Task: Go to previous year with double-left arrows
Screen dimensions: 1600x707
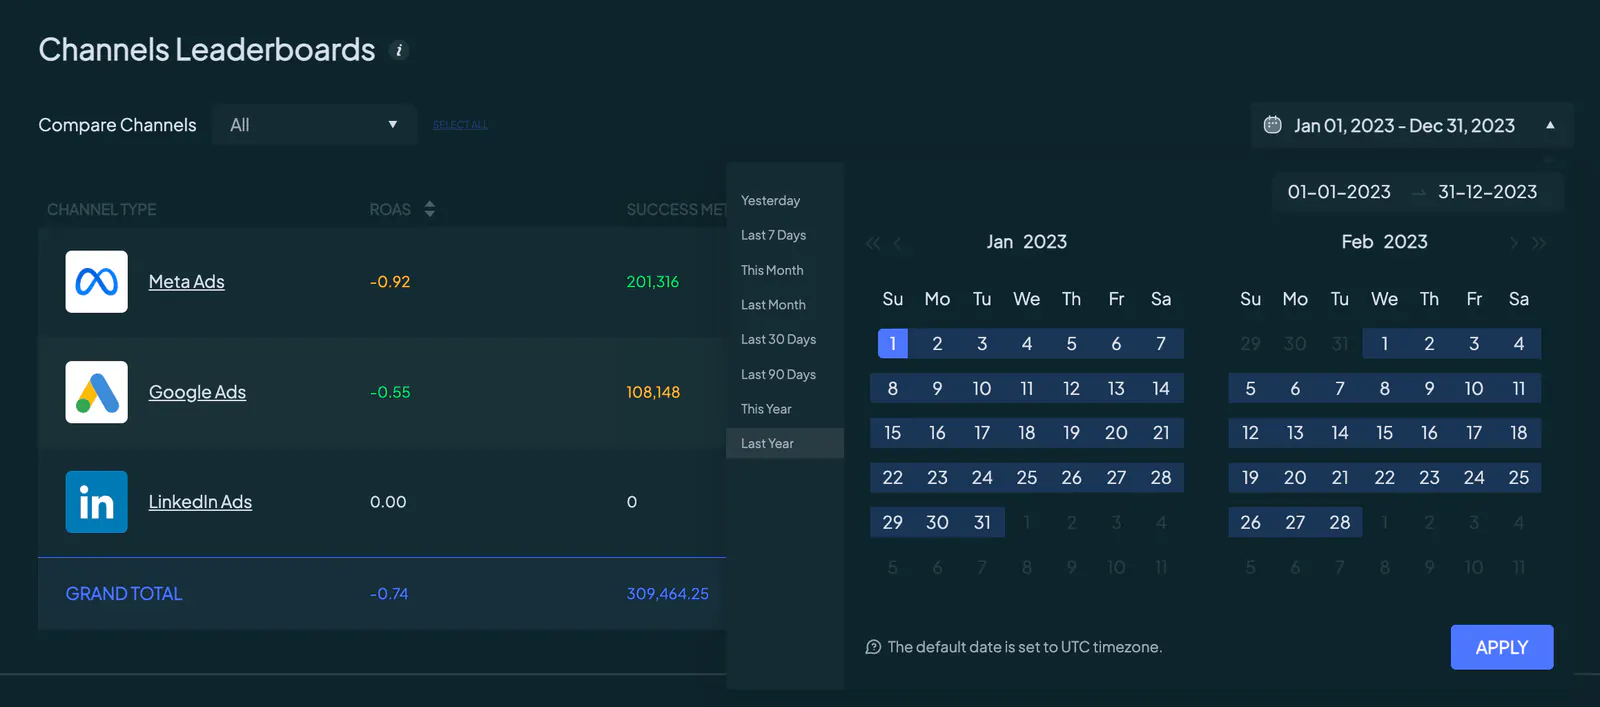Action: click(x=873, y=243)
